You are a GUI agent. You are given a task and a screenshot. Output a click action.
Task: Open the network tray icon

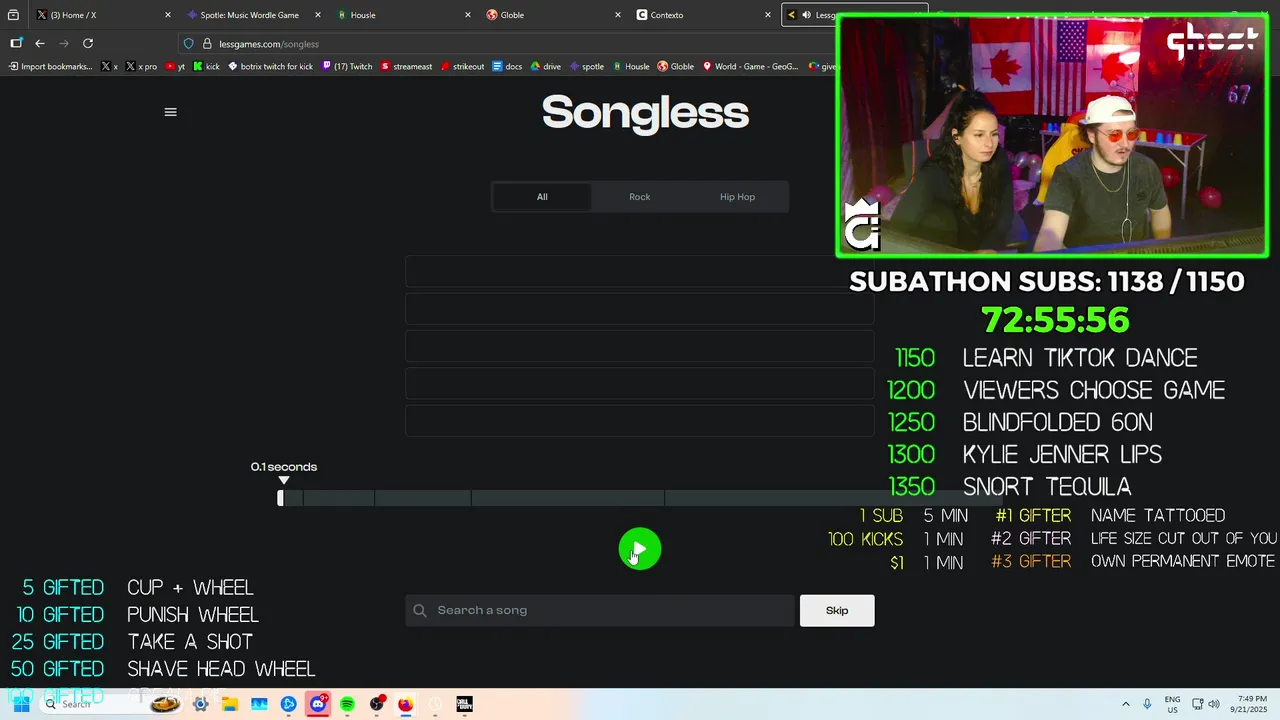click(x=1196, y=704)
